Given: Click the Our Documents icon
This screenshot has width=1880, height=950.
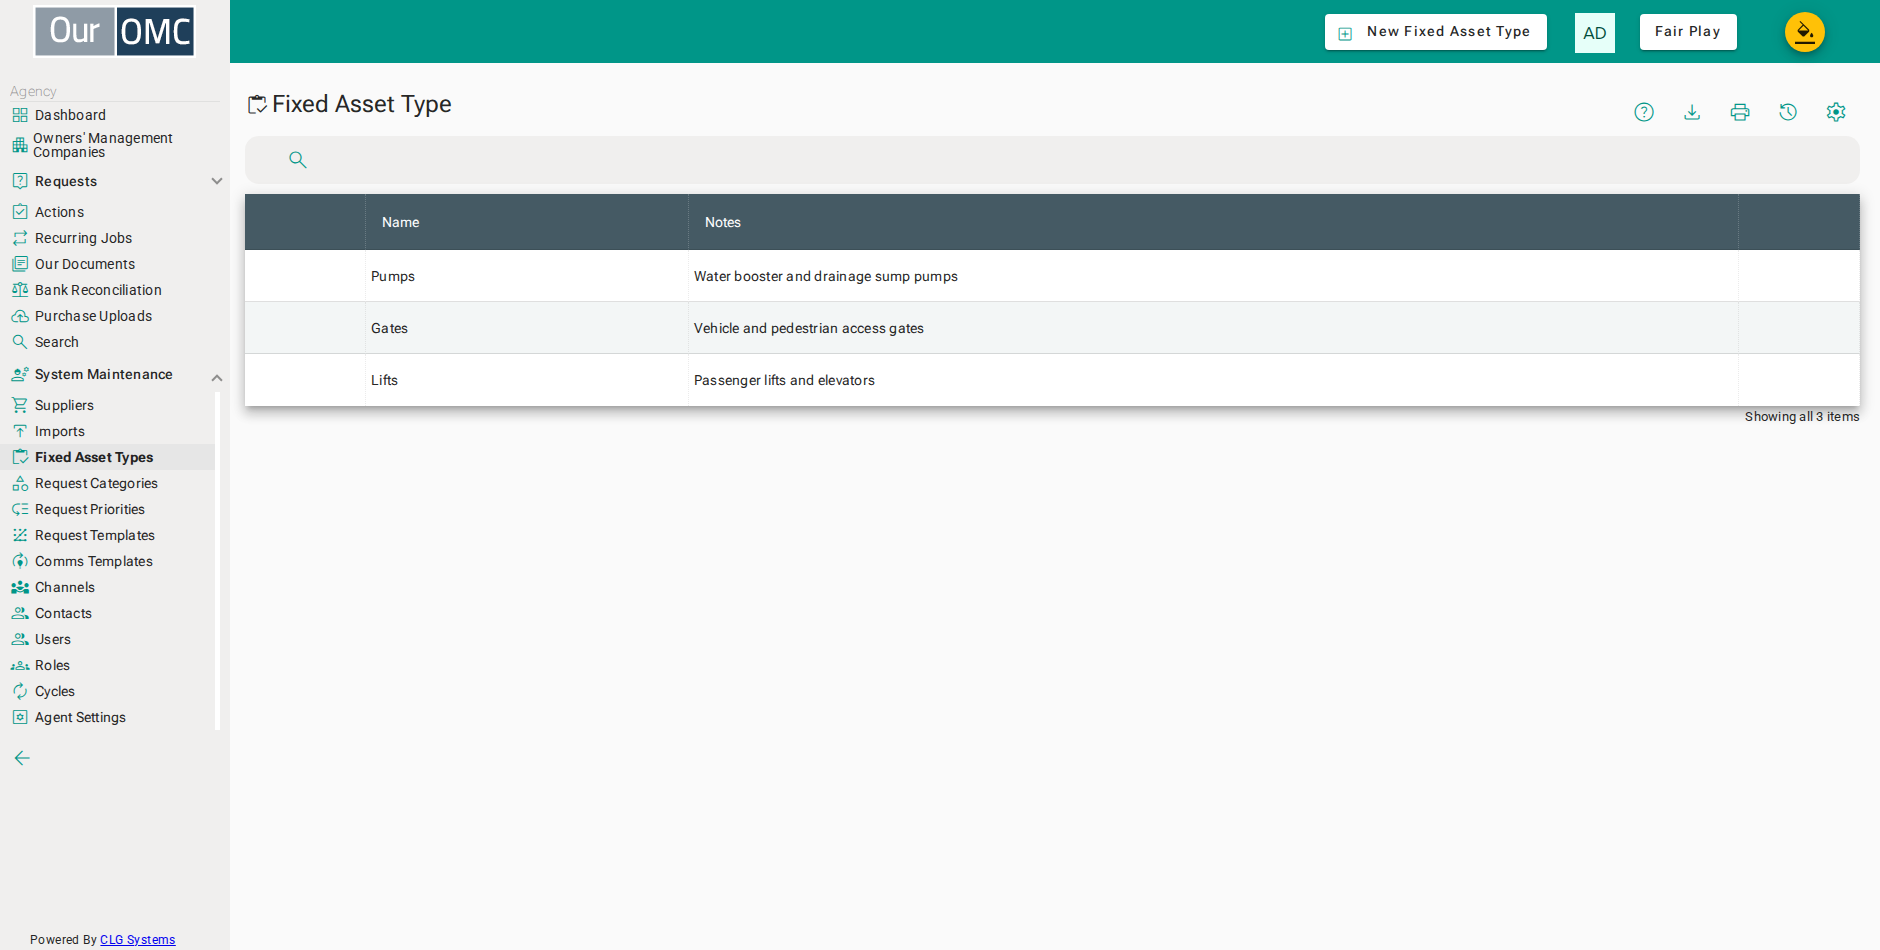Looking at the screenshot, I should click(20, 264).
